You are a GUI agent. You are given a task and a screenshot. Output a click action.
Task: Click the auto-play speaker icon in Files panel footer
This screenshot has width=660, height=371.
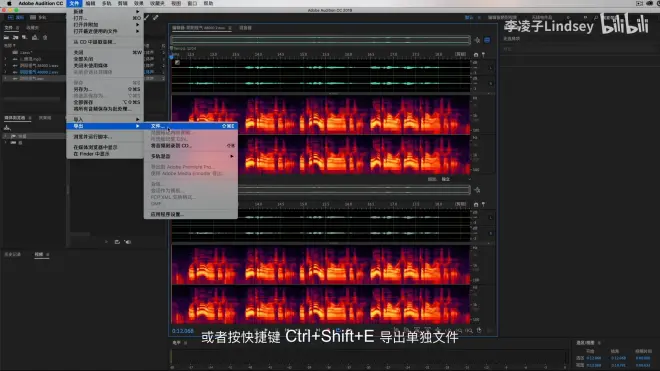(x=128, y=242)
